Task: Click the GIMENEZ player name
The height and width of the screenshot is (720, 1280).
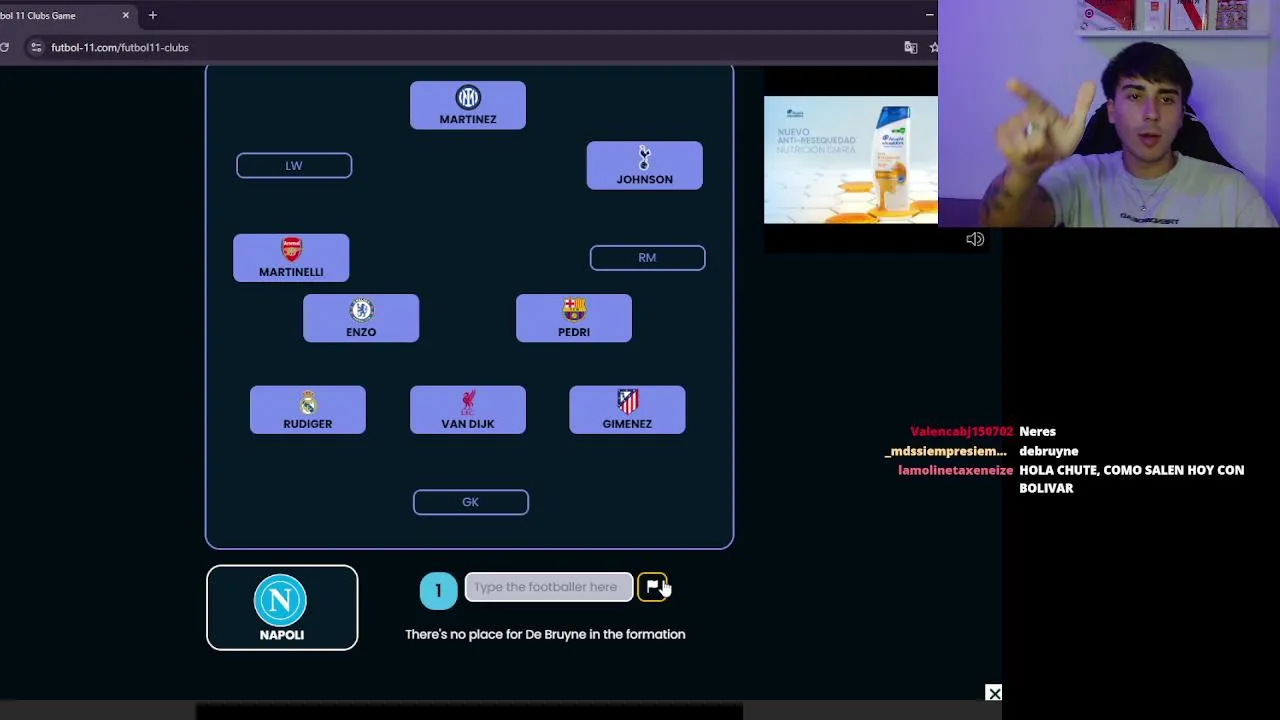Action: click(627, 424)
